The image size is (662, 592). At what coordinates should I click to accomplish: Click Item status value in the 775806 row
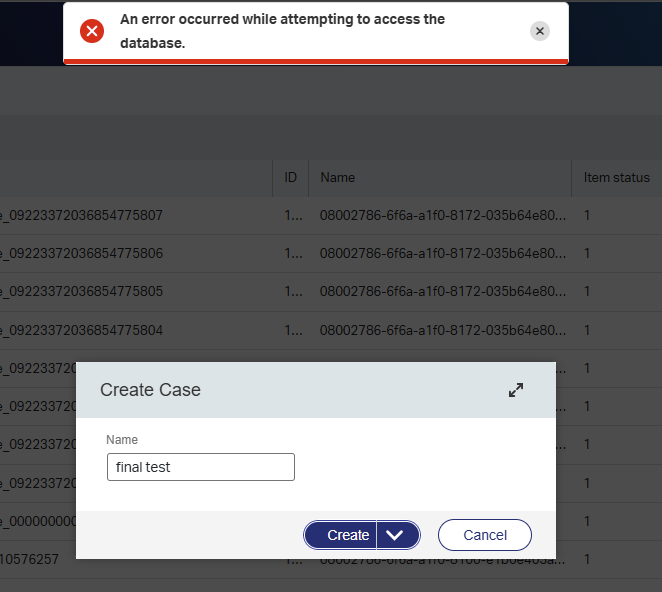[588, 253]
